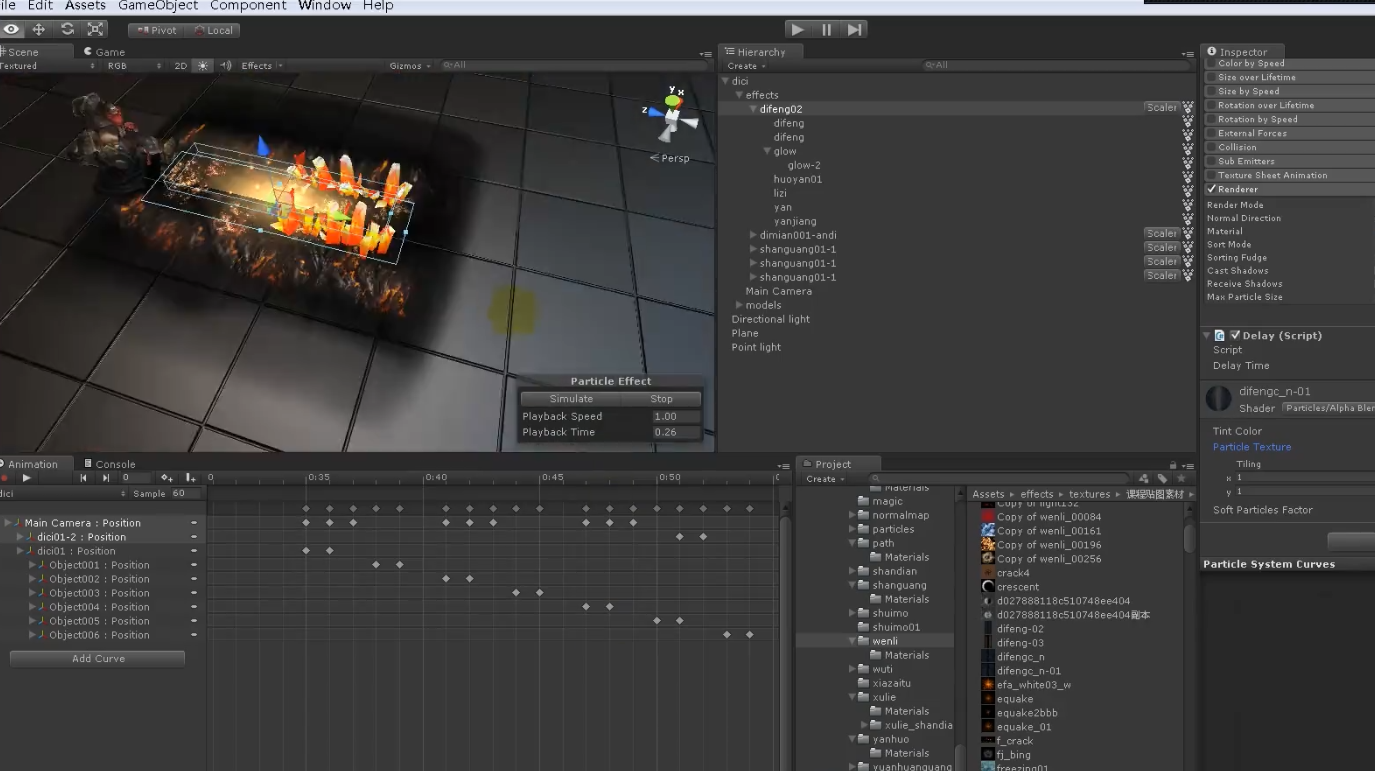Collapse the difeng02 hierarchy item
Screen dimensions: 1375x771
753,110
